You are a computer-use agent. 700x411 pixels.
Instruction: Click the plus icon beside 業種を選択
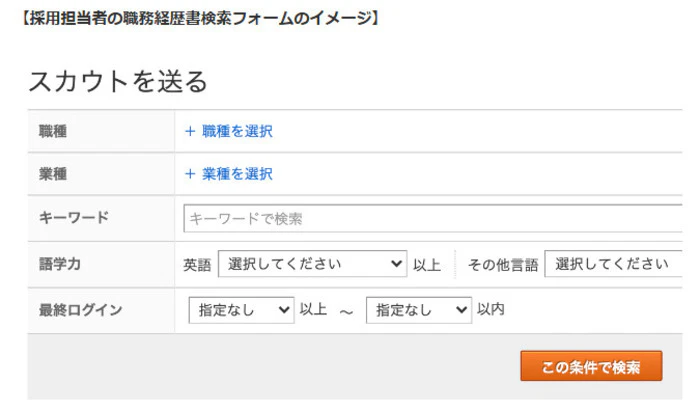click(x=190, y=174)
